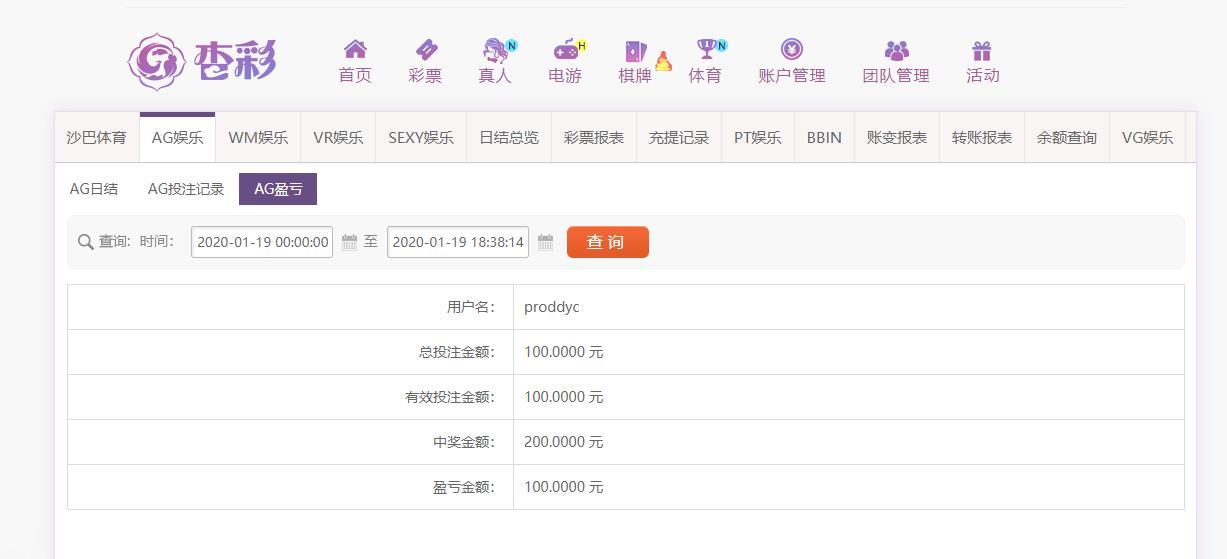Select the AG投注记录 sub-tab

coord(186,189)
